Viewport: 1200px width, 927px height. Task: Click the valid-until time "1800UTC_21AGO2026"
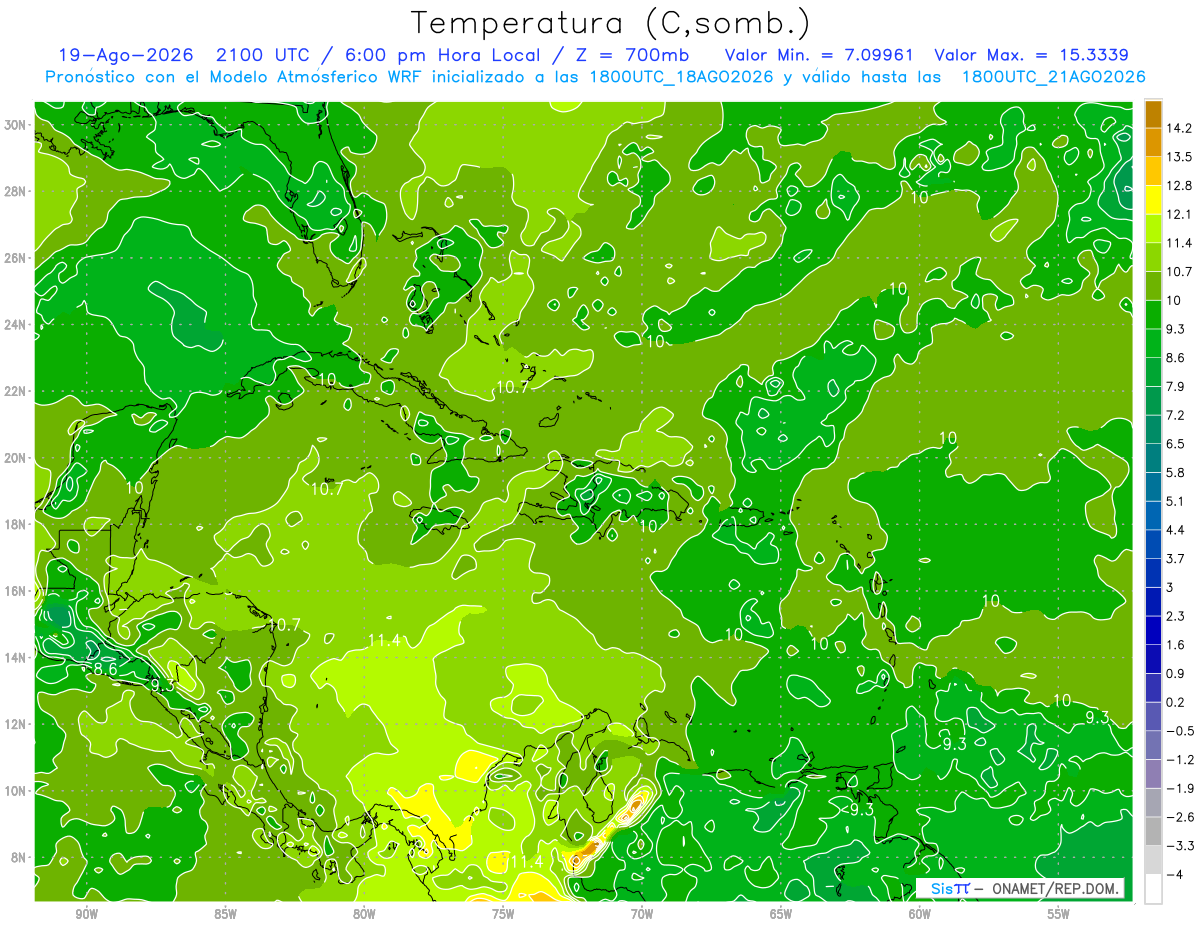pyautogui.click(x=1053, y=77)
